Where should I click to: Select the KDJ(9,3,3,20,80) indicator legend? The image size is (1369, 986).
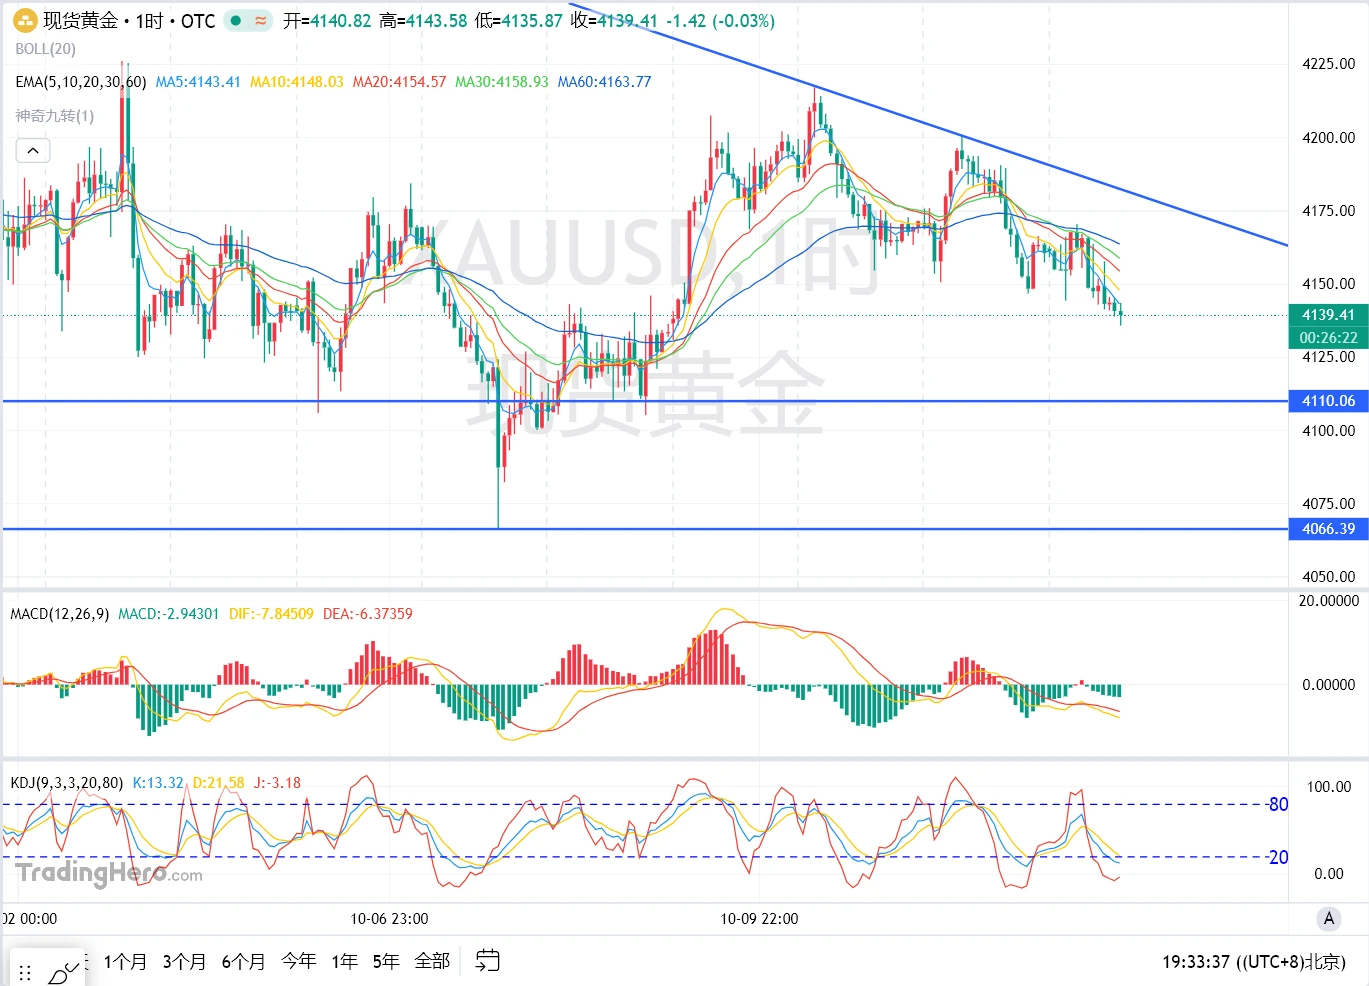click(67, 783)
